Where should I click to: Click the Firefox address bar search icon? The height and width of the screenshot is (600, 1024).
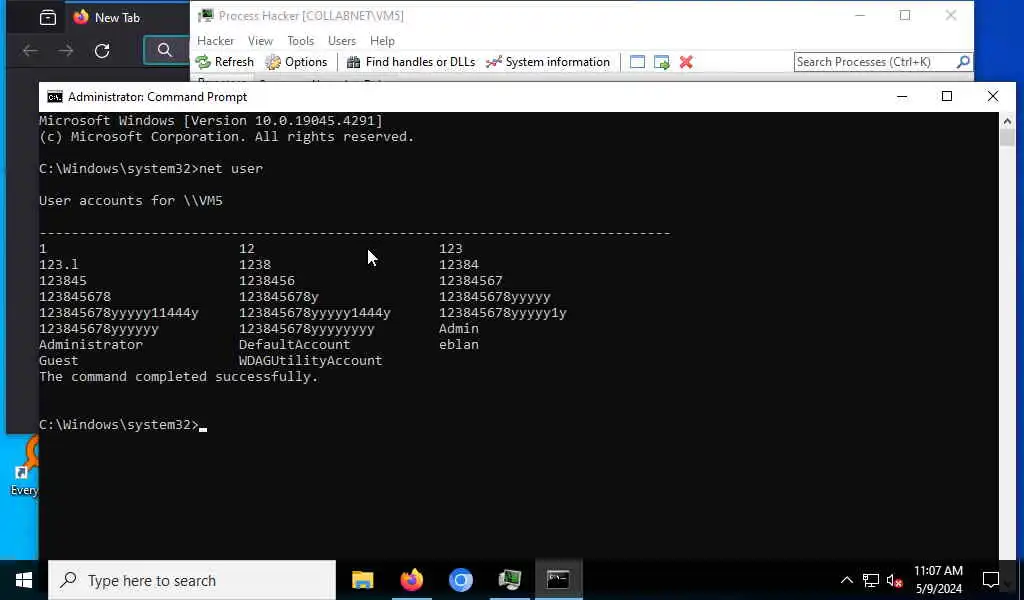point(165,50)
